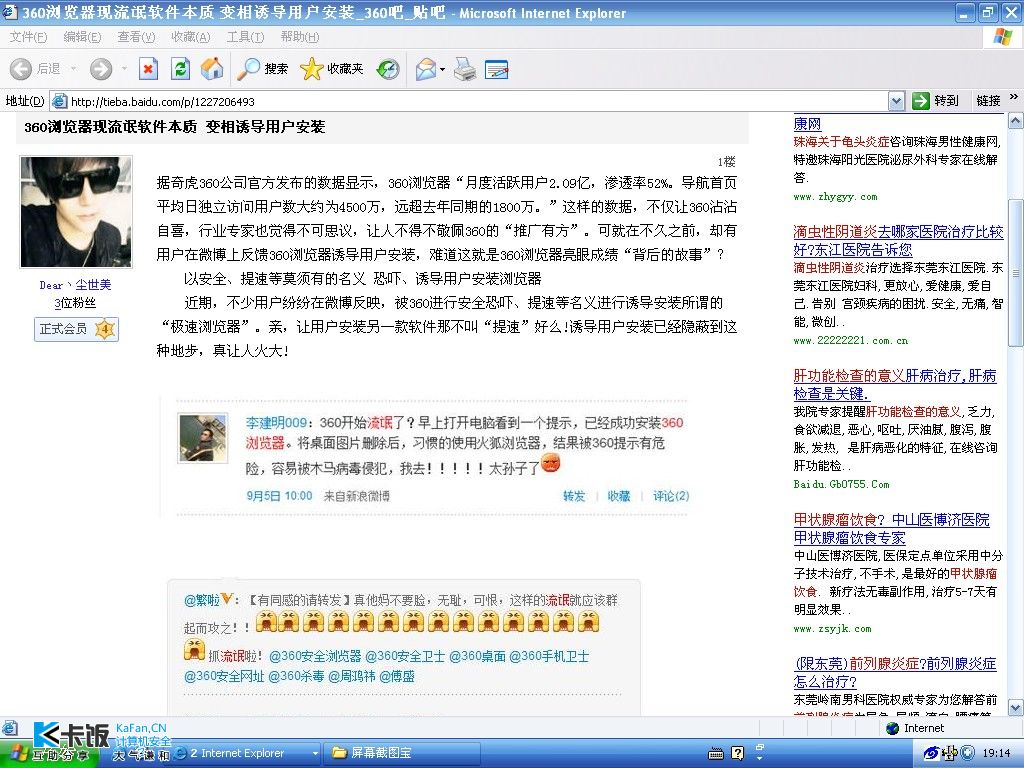The height and width of the screenshot is (768, 1024).
Task: Open the Search (搜索) toolbar button
Action: (x=262, y=69)
